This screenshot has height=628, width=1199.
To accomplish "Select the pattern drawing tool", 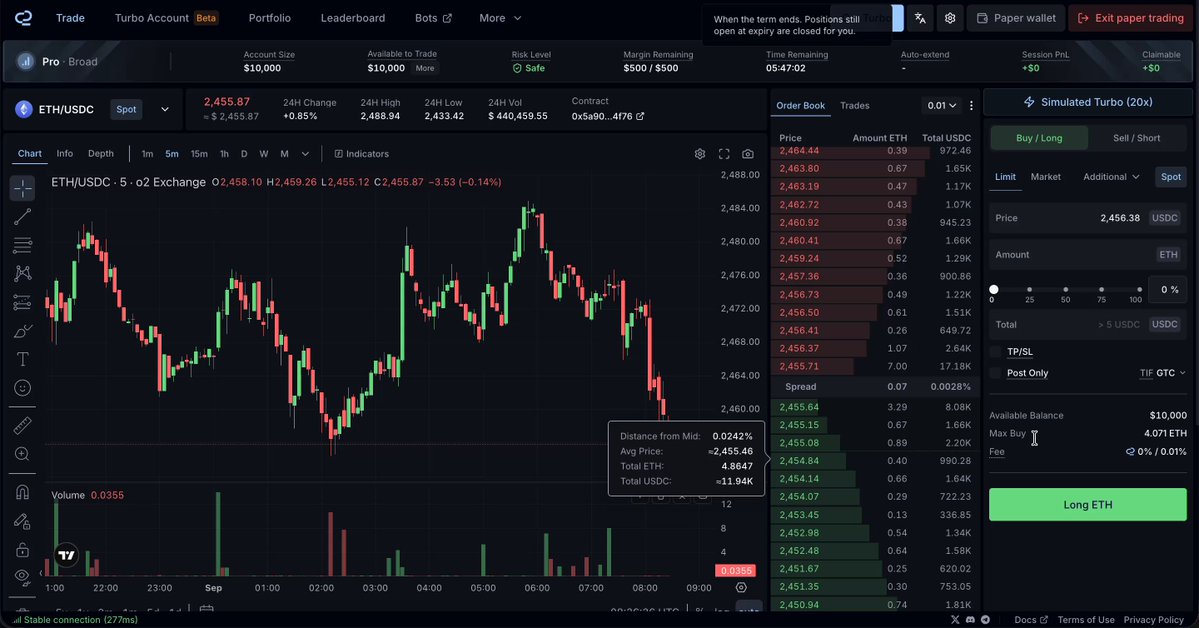I will 23,273.
